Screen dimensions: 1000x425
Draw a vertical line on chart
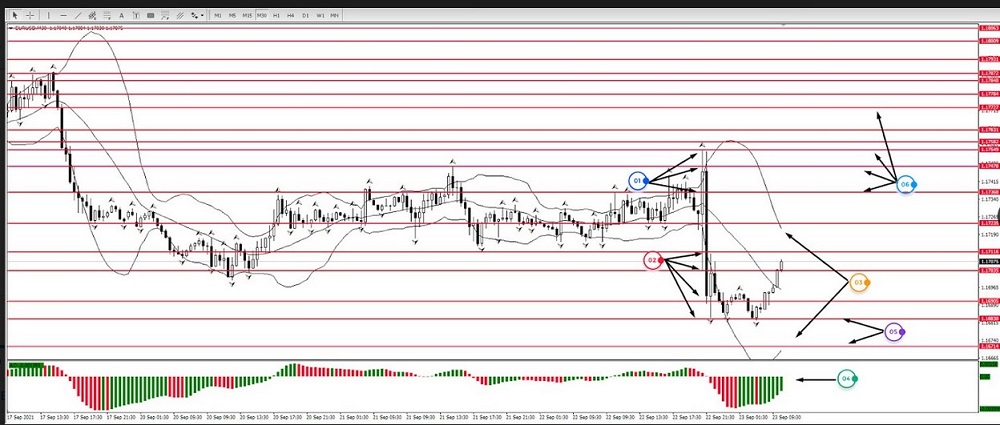[49, 15]
